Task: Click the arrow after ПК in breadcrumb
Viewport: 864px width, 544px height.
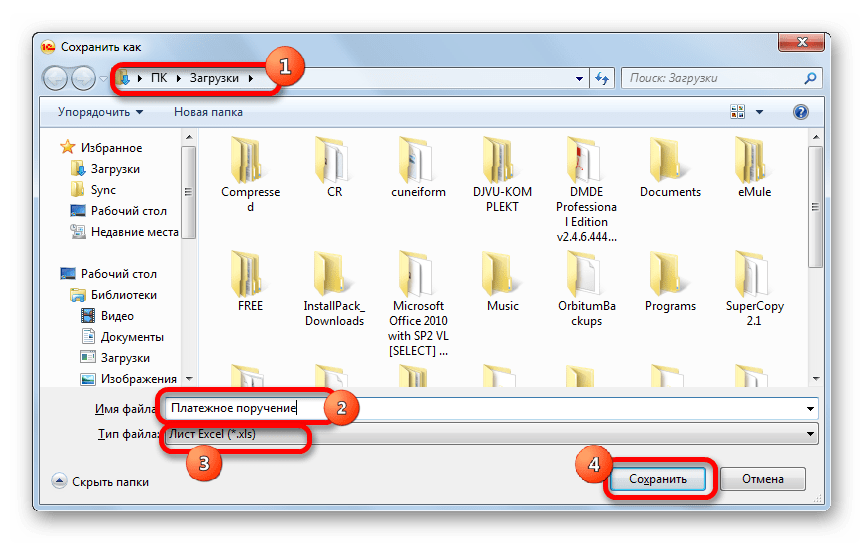Action: [x=179, y=78]
